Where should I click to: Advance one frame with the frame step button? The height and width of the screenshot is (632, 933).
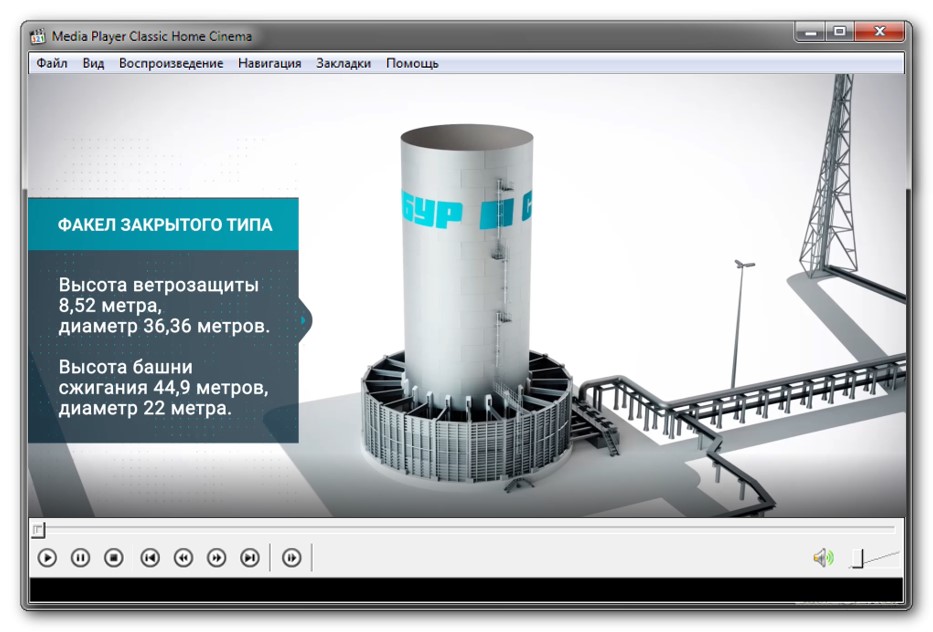(292, 558)
